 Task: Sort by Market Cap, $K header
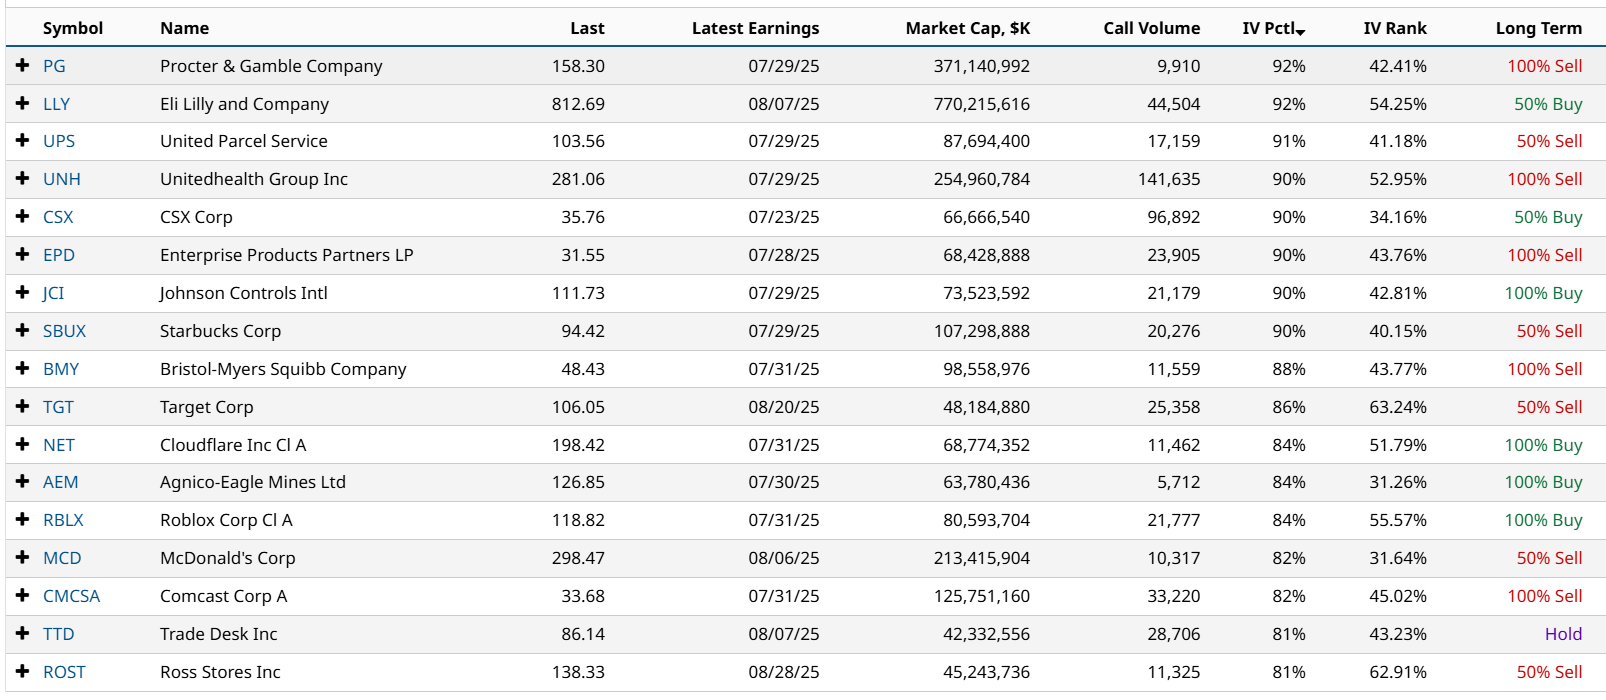967,28
